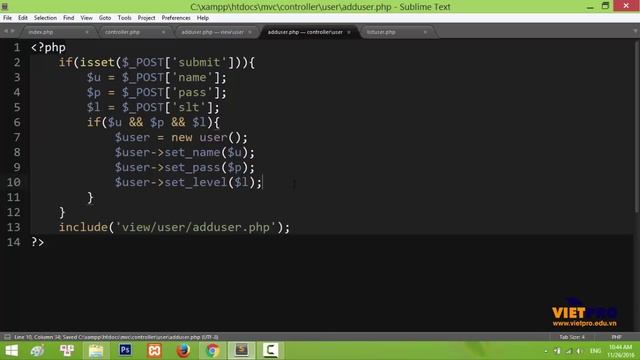Open the Project menu

(x=146, y=18)
